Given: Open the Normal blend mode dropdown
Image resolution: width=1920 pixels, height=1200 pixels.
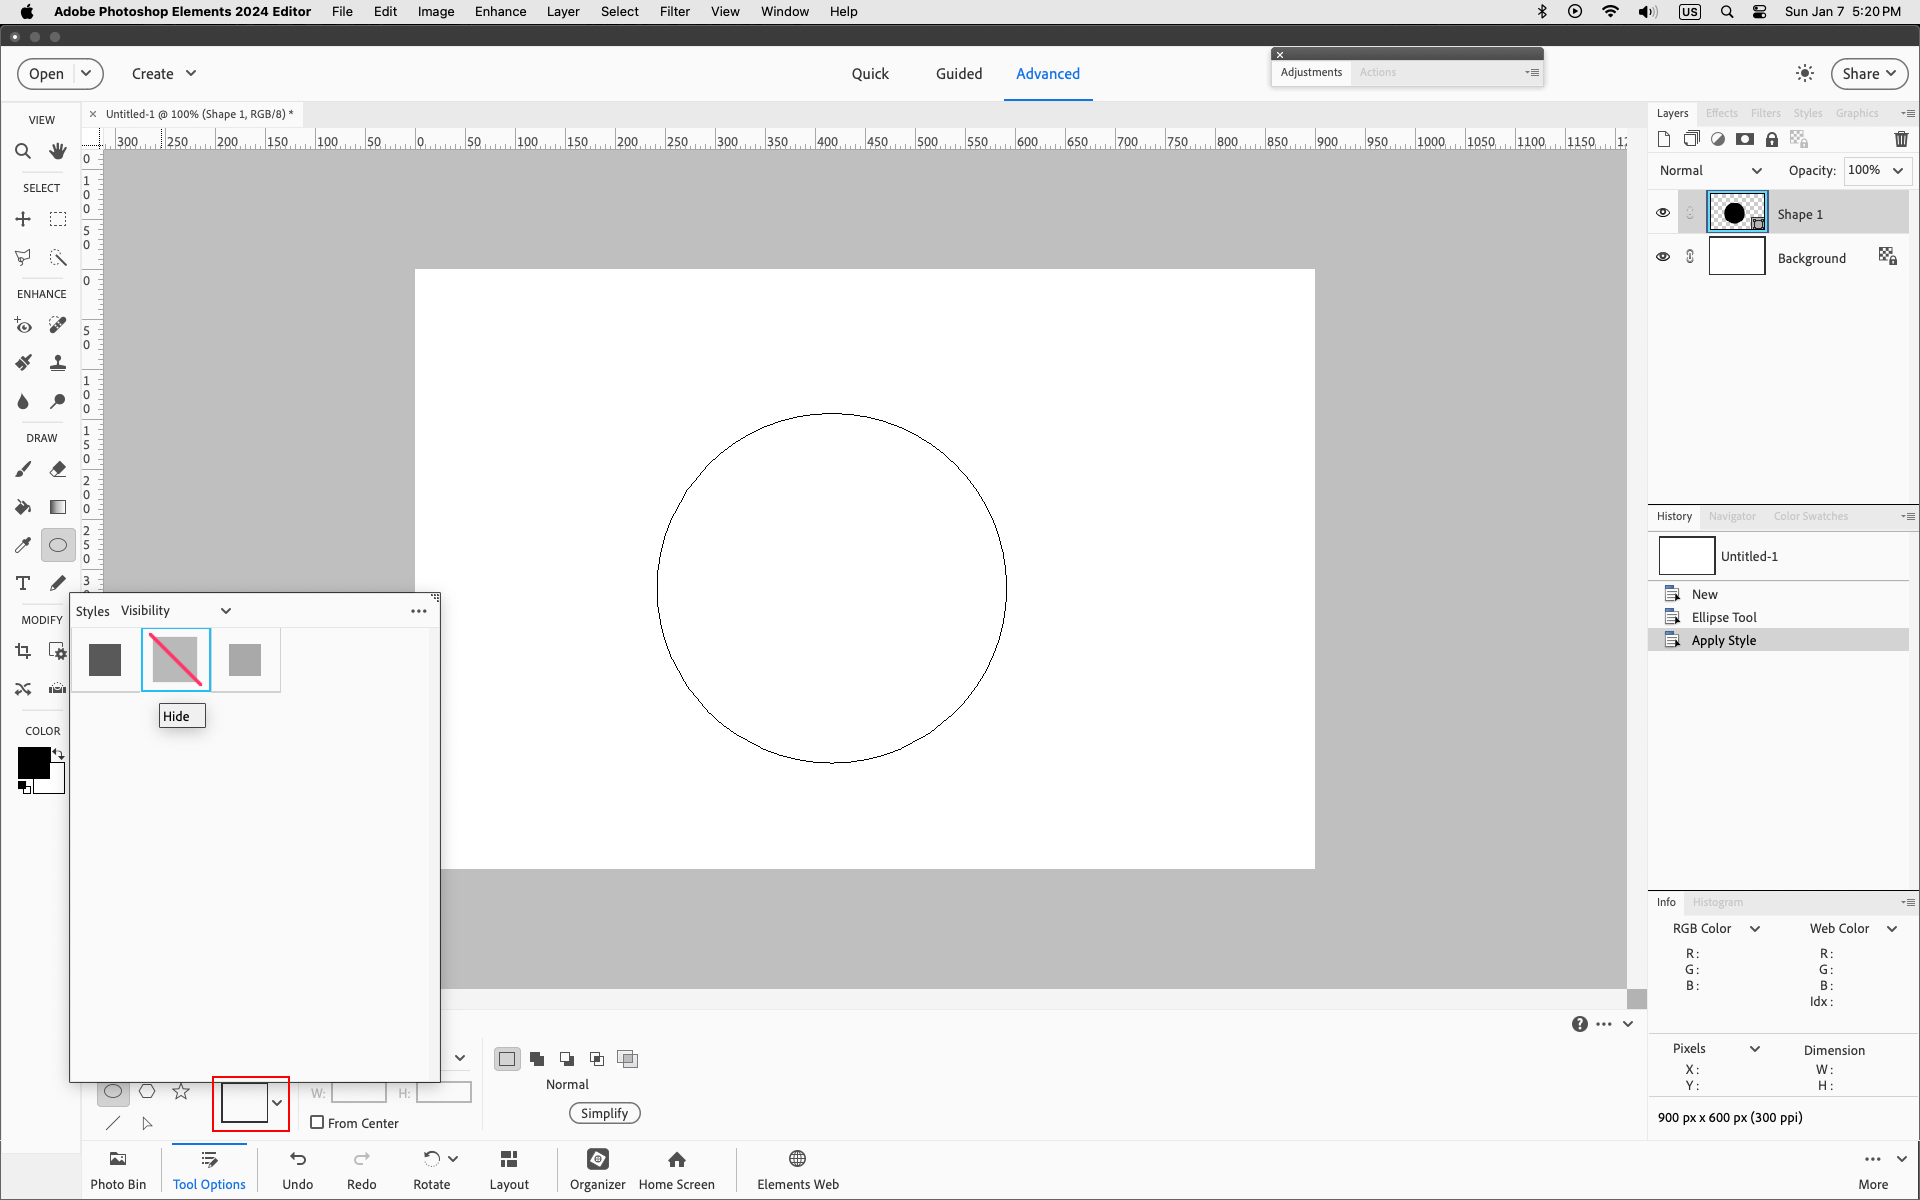Looking at the screenshot, I should coord(1710,171).
